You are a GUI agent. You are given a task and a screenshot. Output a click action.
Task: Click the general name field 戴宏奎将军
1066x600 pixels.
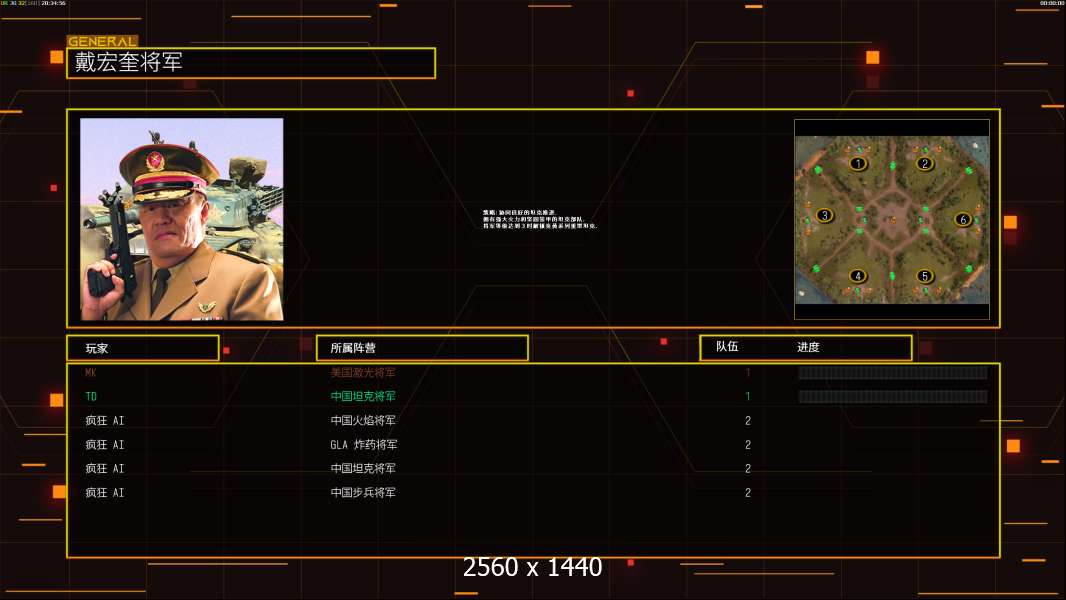pos(251,63)
